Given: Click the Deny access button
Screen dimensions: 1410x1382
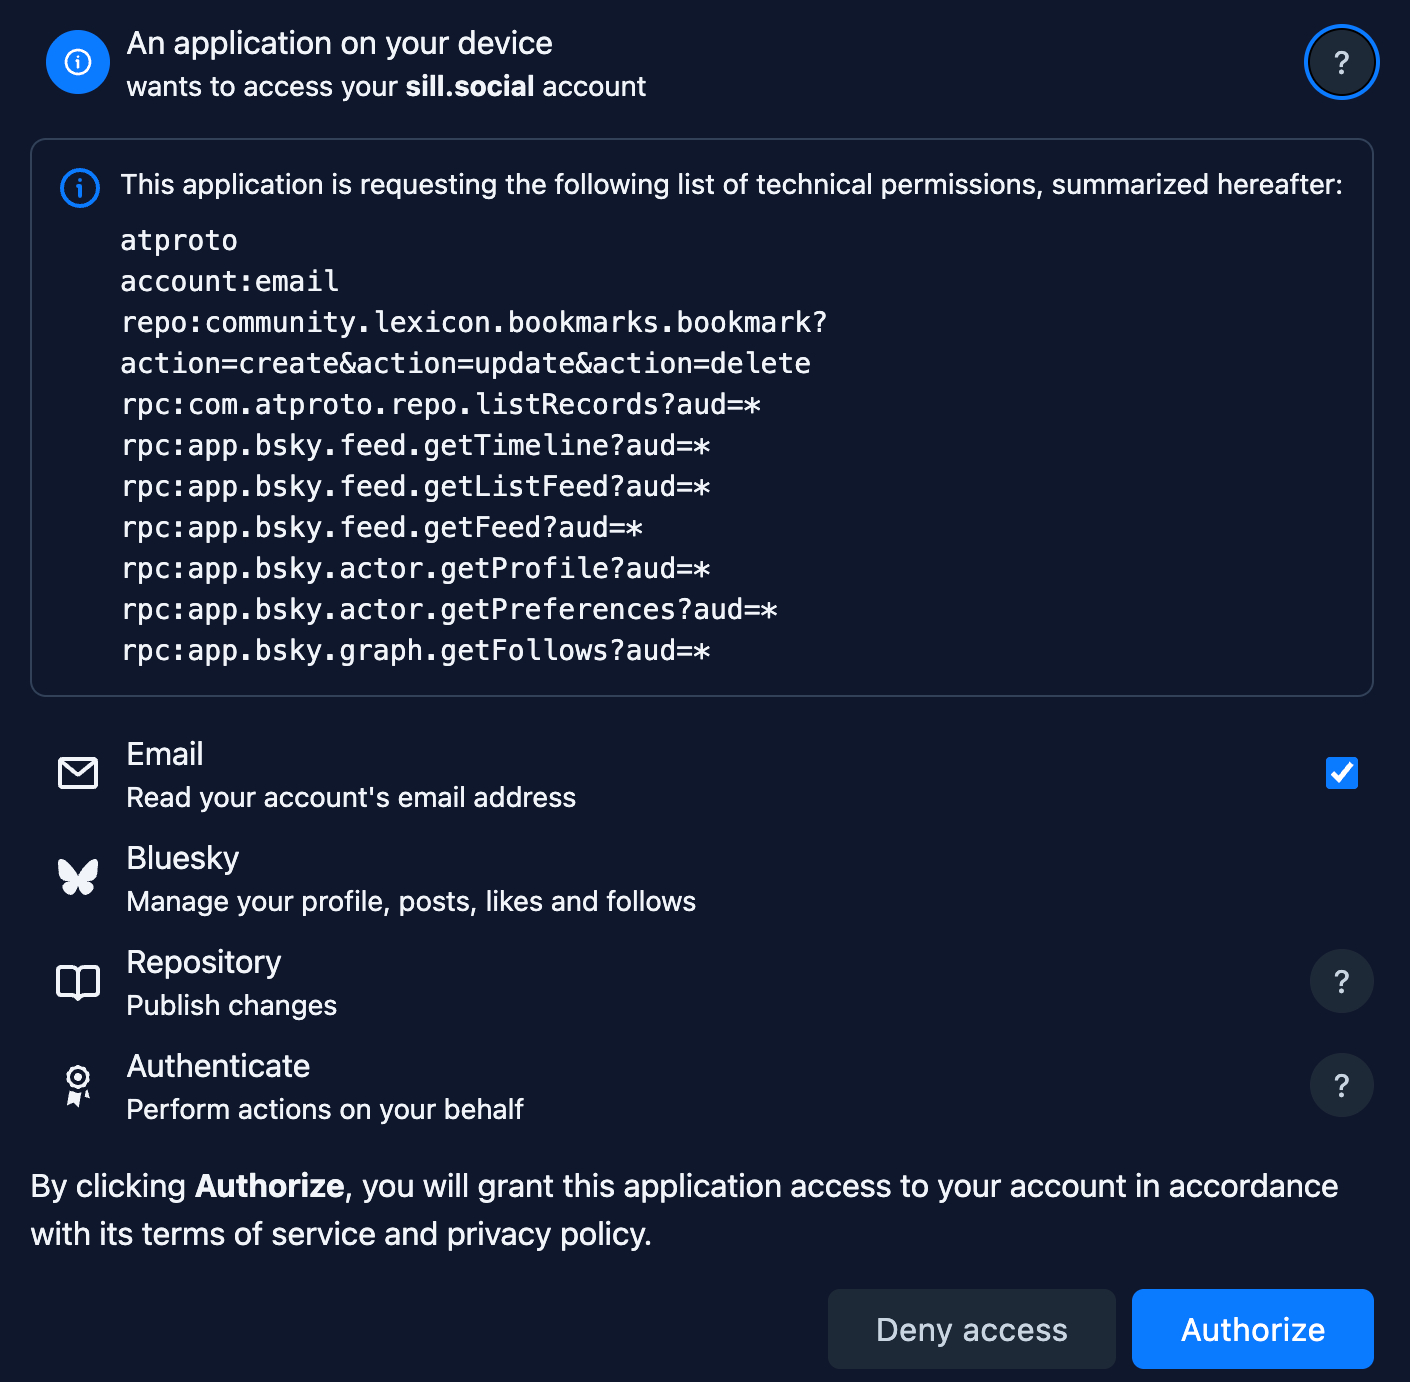Looking at the screenshot, I should (971, 1329).
